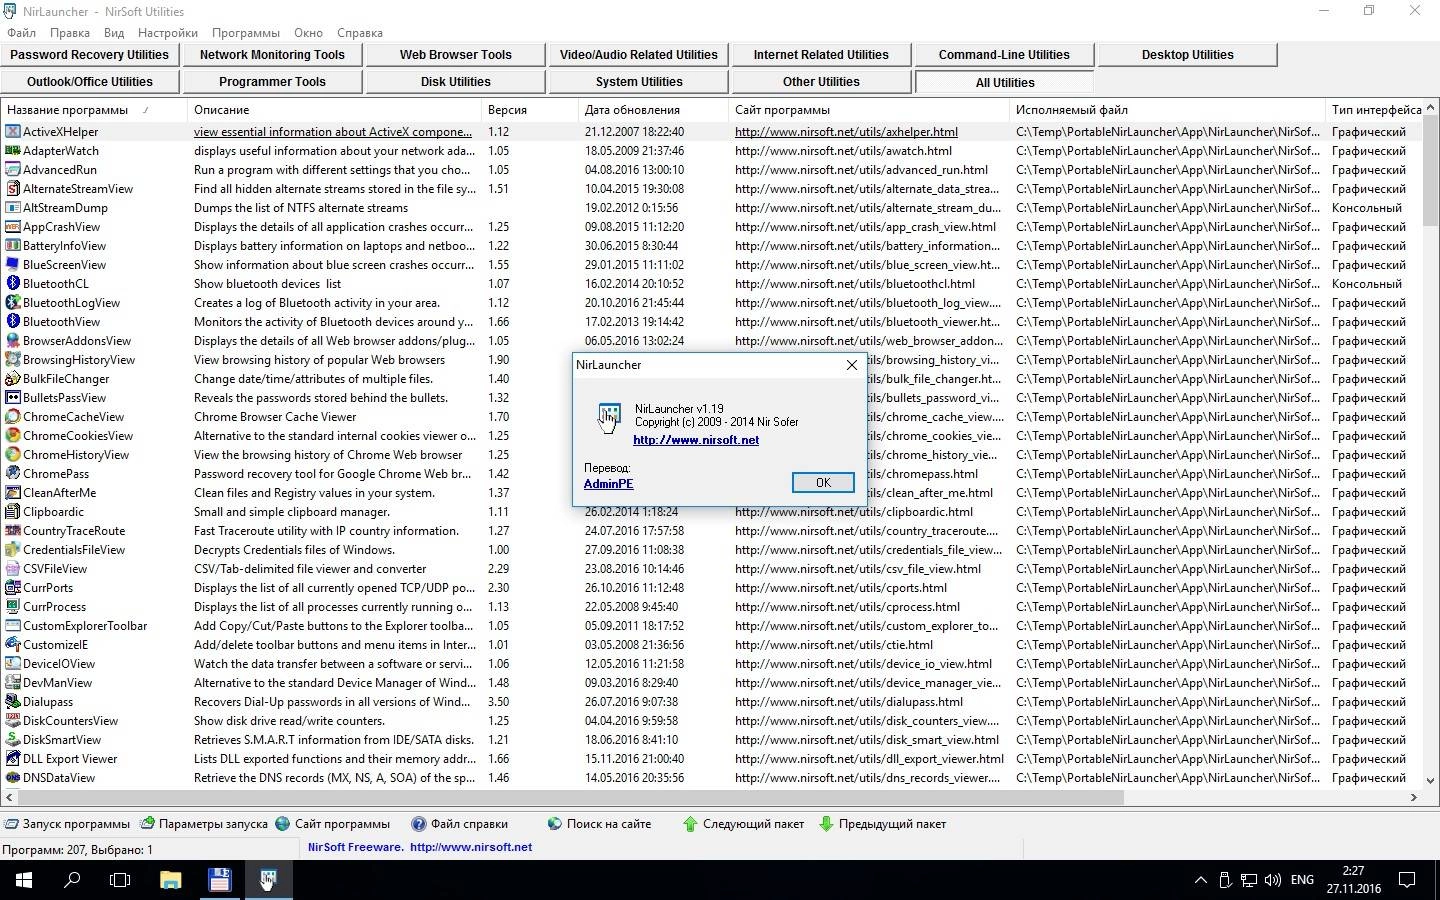Open the Вид menu

click(114, 33)
